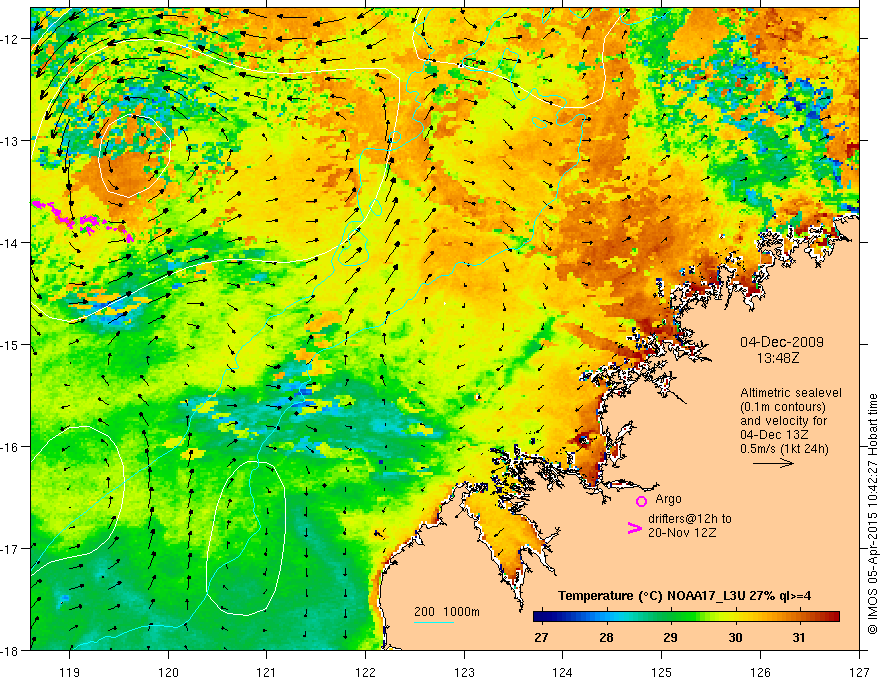Click the dark blue end of the temperature scale

(539, 617)
